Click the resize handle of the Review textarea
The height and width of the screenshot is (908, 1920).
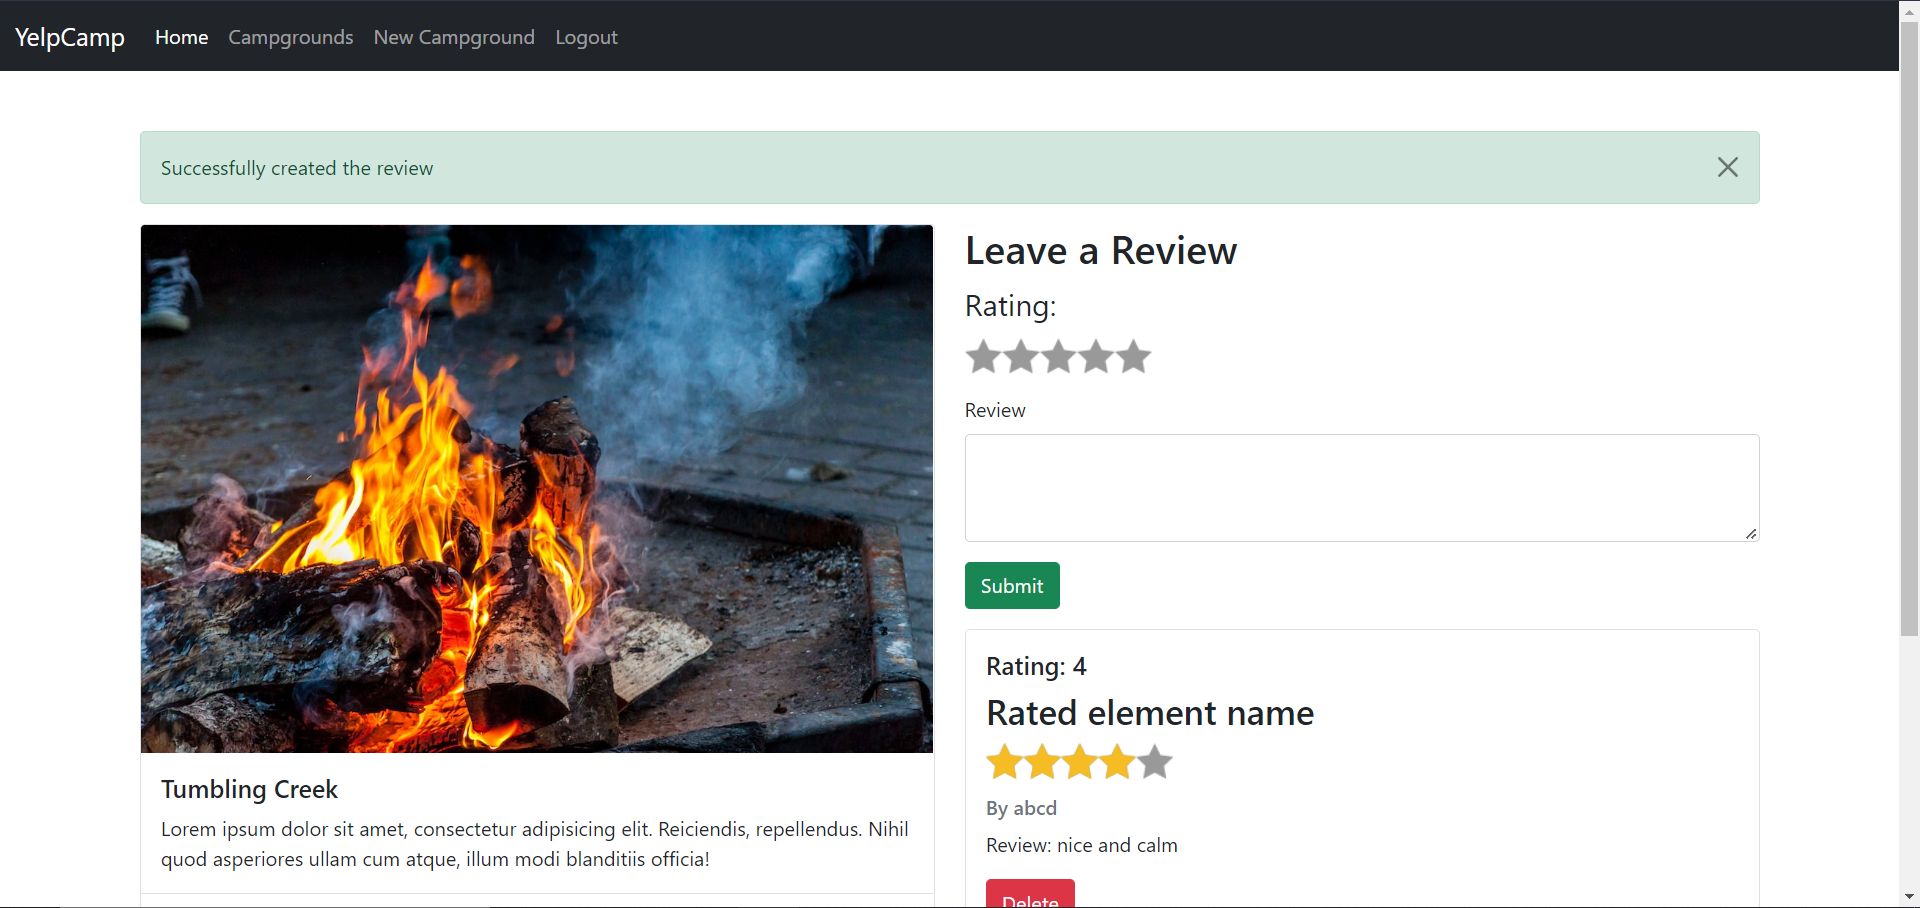[1751, 534]
